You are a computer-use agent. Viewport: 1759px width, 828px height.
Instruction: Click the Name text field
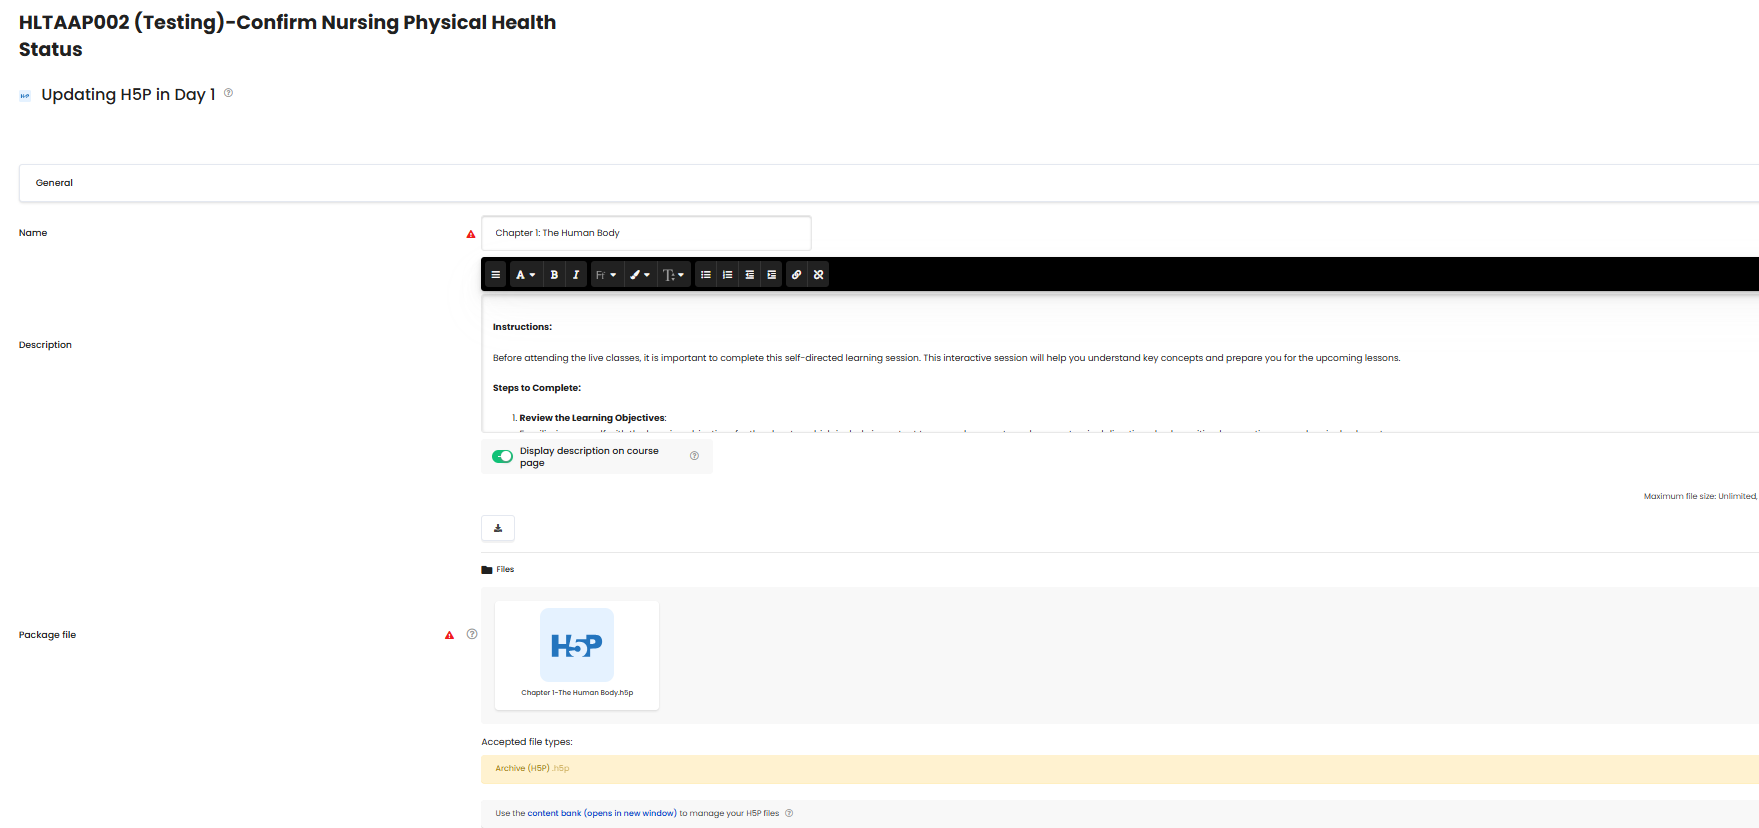point(646,233)
